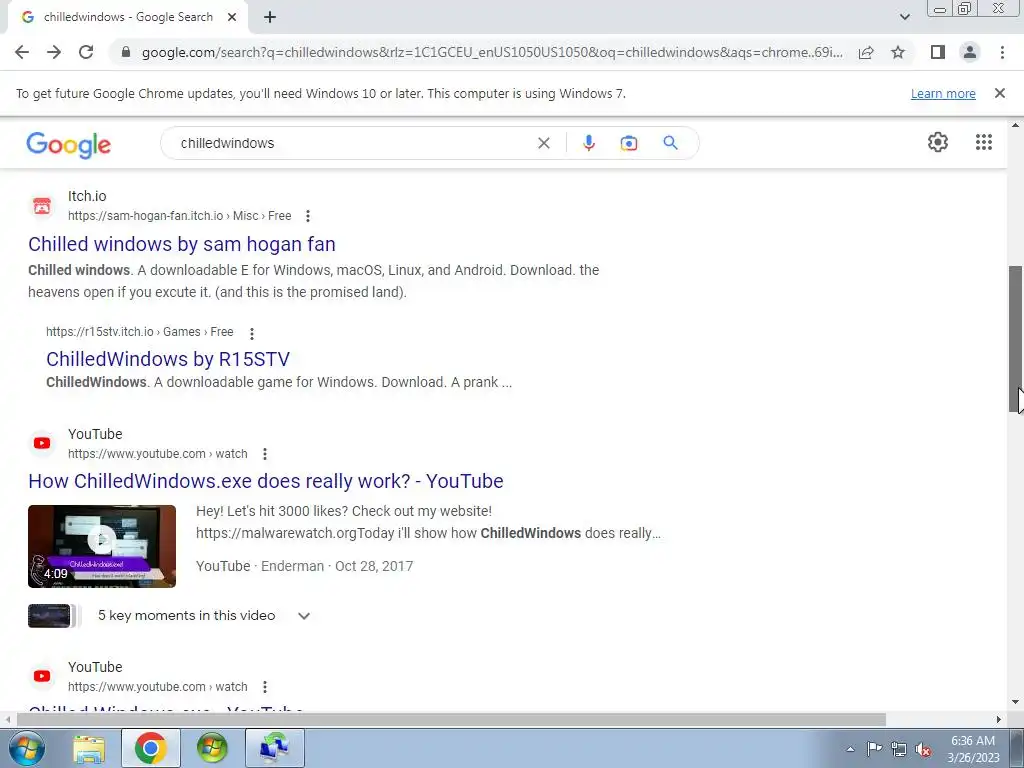Open more options for sam-hogan-fan.itch.io result

click(x=308, y=216)
